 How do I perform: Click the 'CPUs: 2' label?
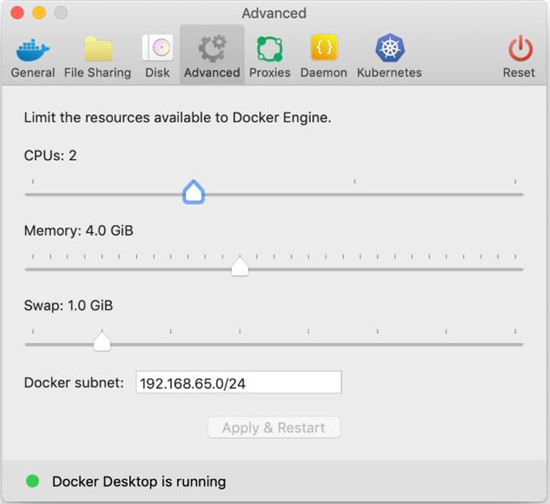50,155
